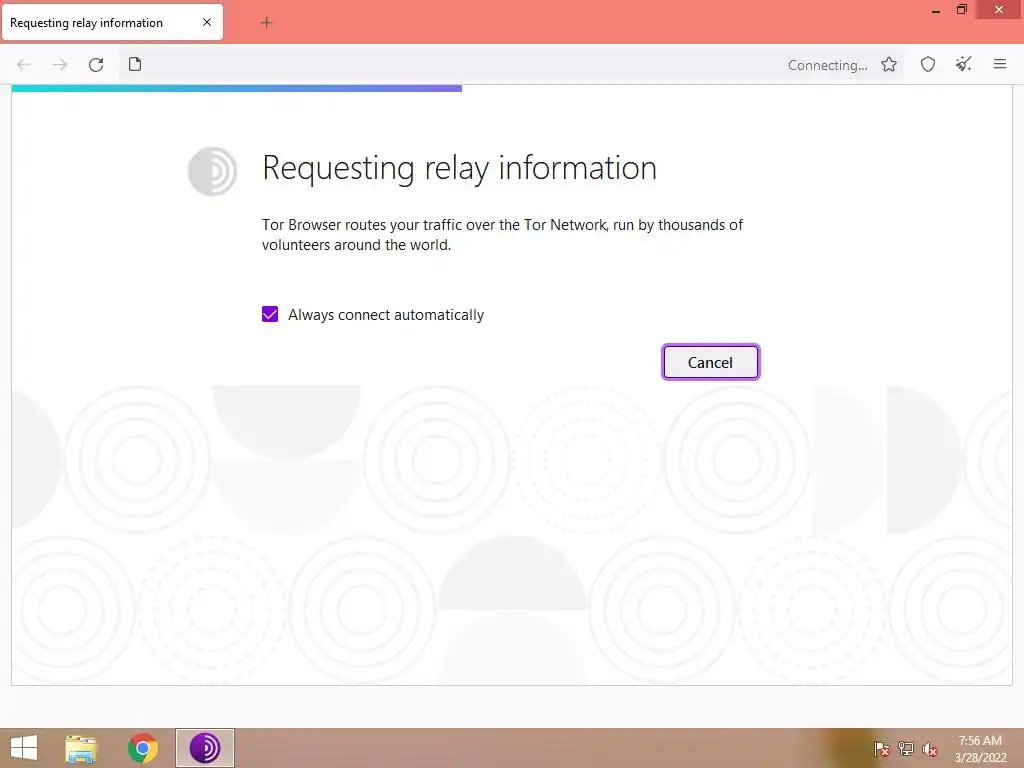Click the connection progress bar

coord(236,88)
